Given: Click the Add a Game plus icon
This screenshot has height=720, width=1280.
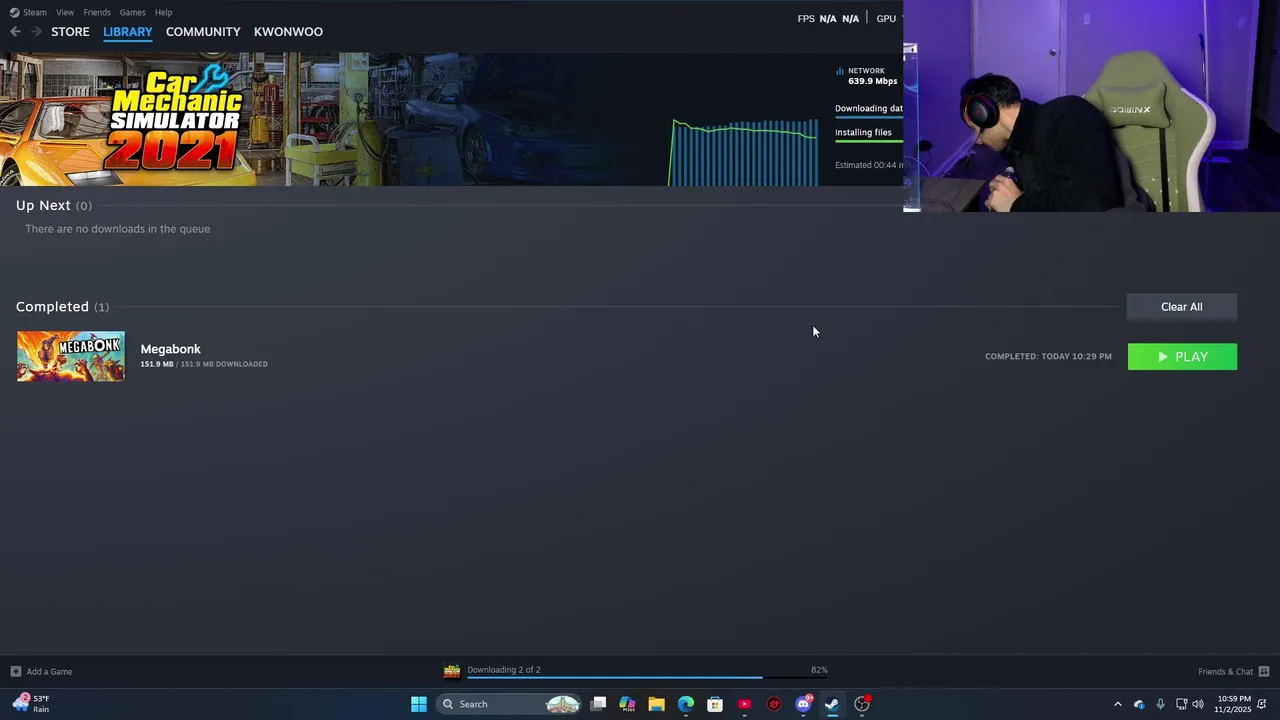Looking at the screenshot, I should pyautogui.click(x=15, y=671).
